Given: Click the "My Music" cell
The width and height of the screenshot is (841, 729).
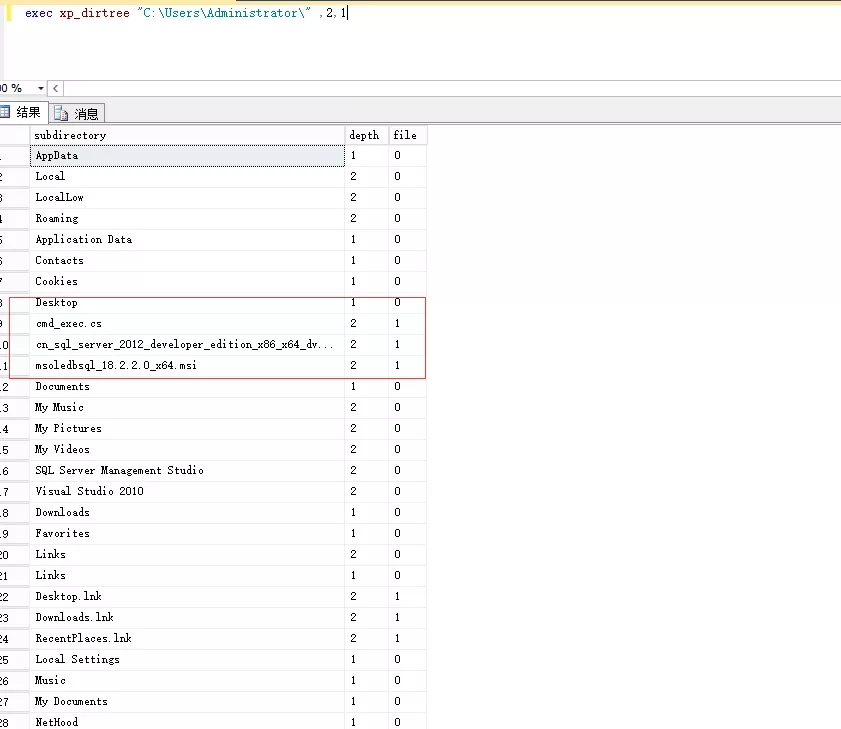Looking at the screenshot, I should coord(187,407).
